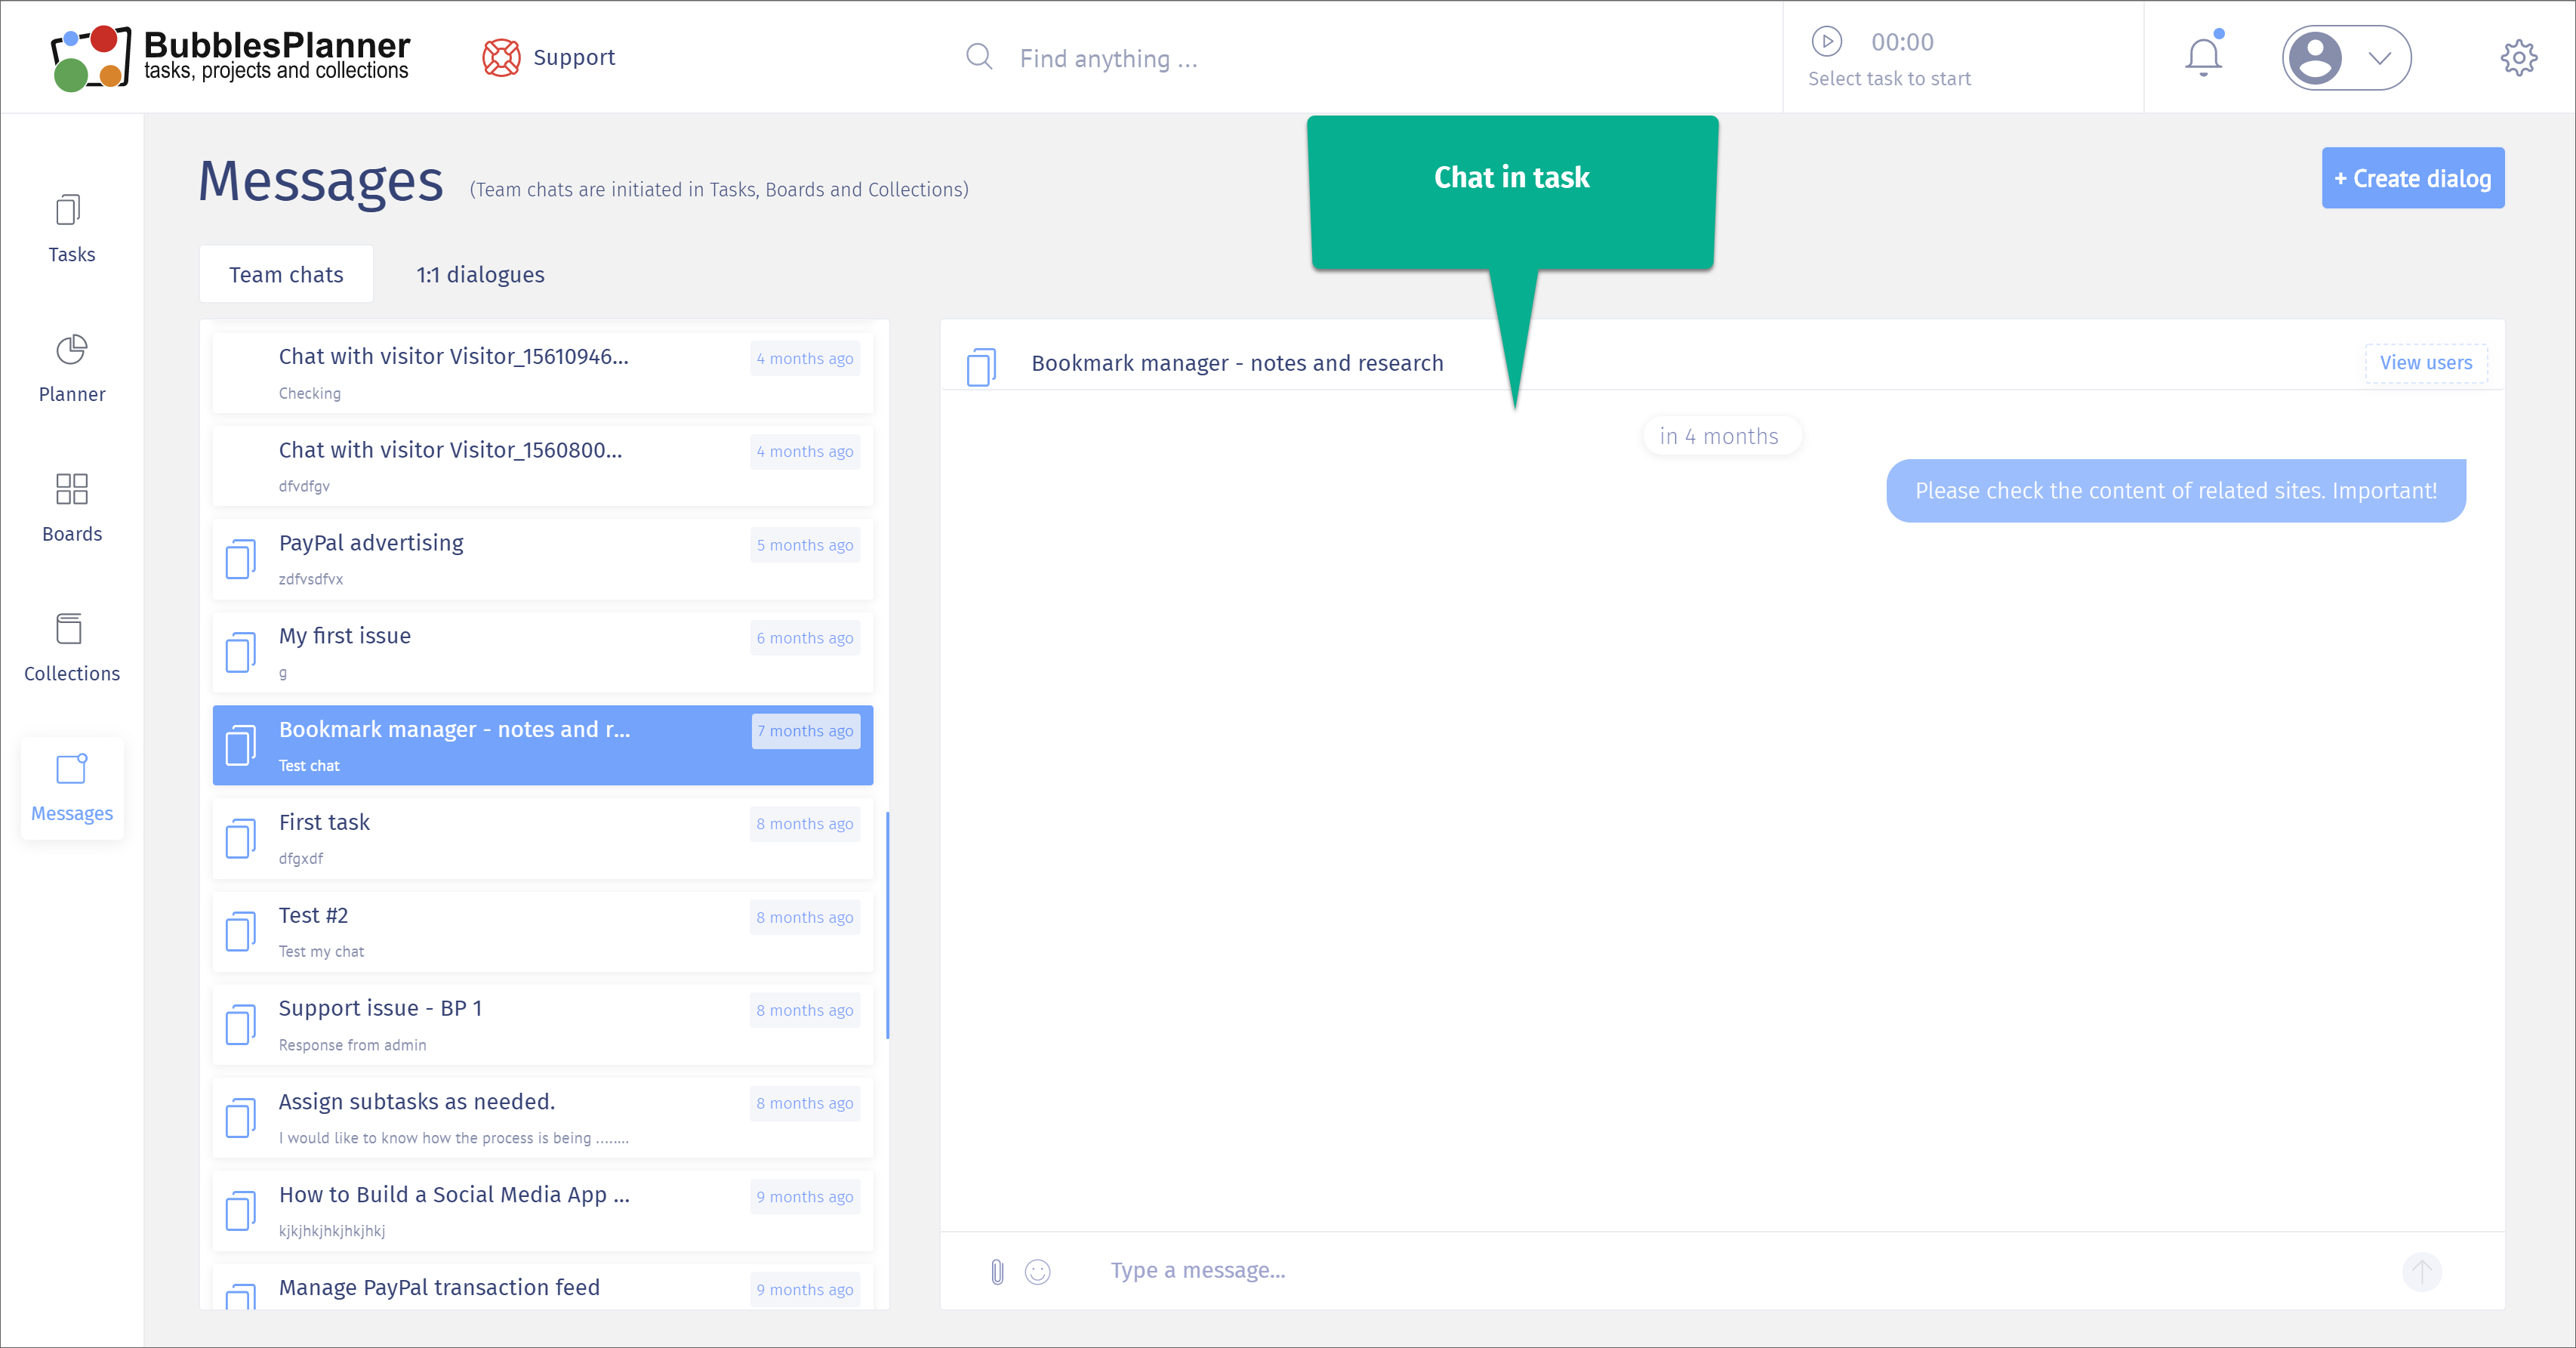The height and width of the screenshot is (1348, 2576).
Task: Open Manage PayPal transaction feed chat
Action: pyautogui.click(x=543, y=1287)
